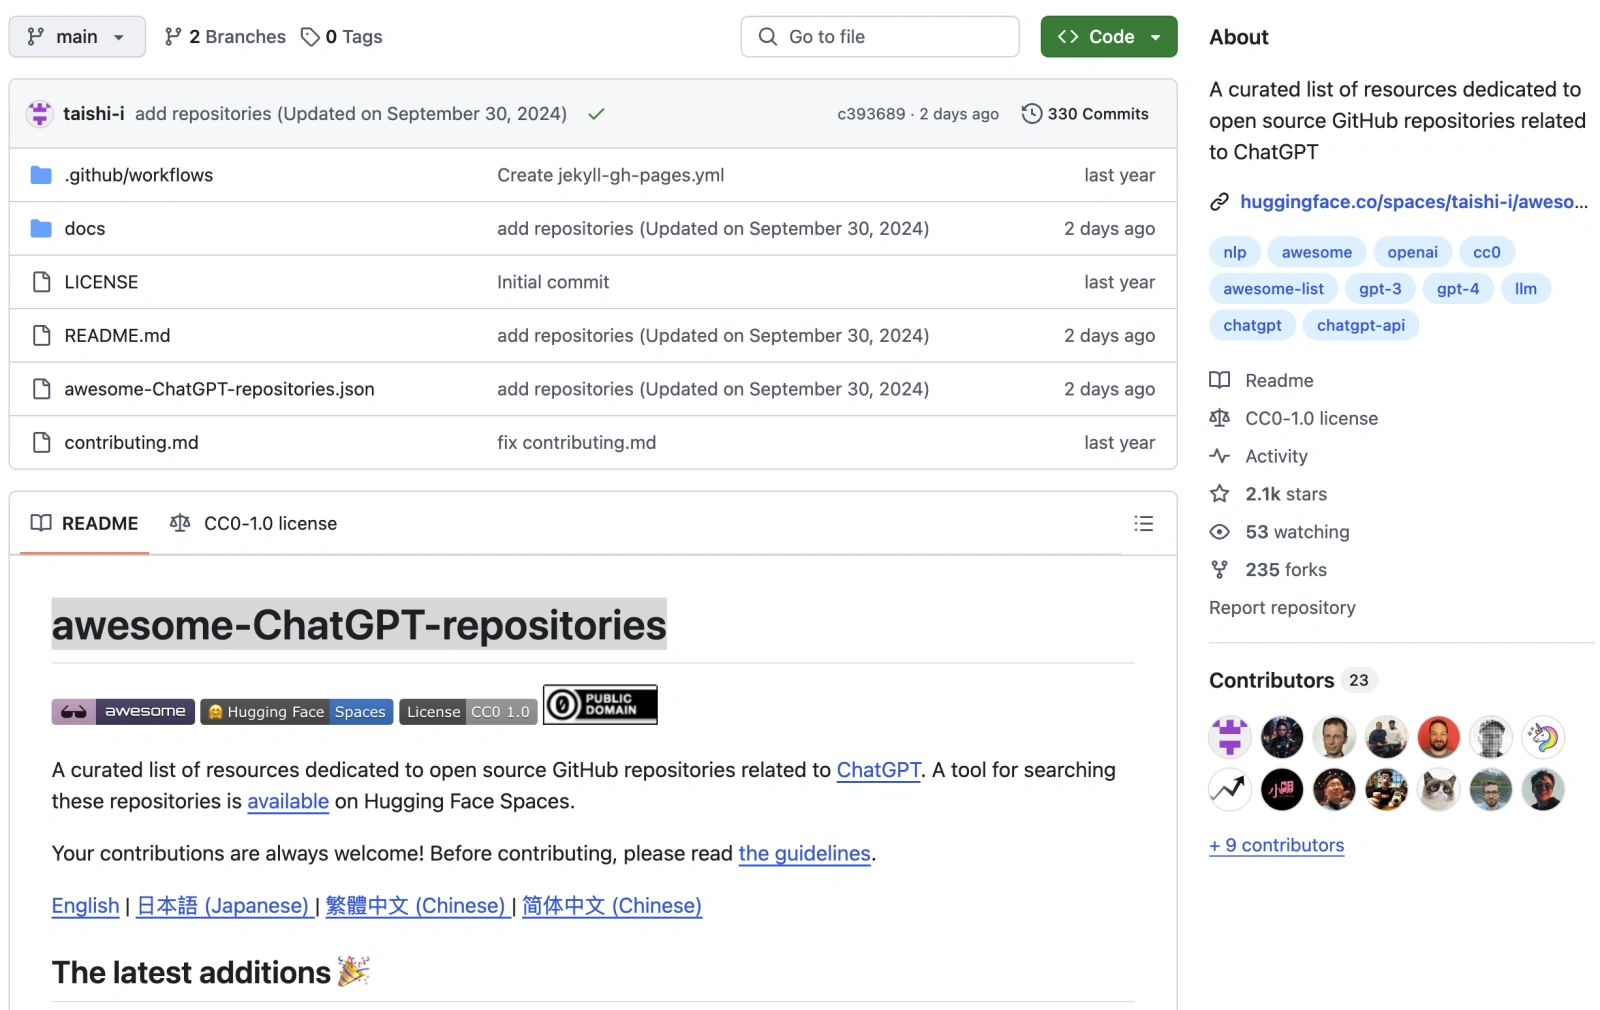The height and width of the screenshot is (1010, 1600).
Task: Click the Public Domain badge
Action: coord(600,705)
